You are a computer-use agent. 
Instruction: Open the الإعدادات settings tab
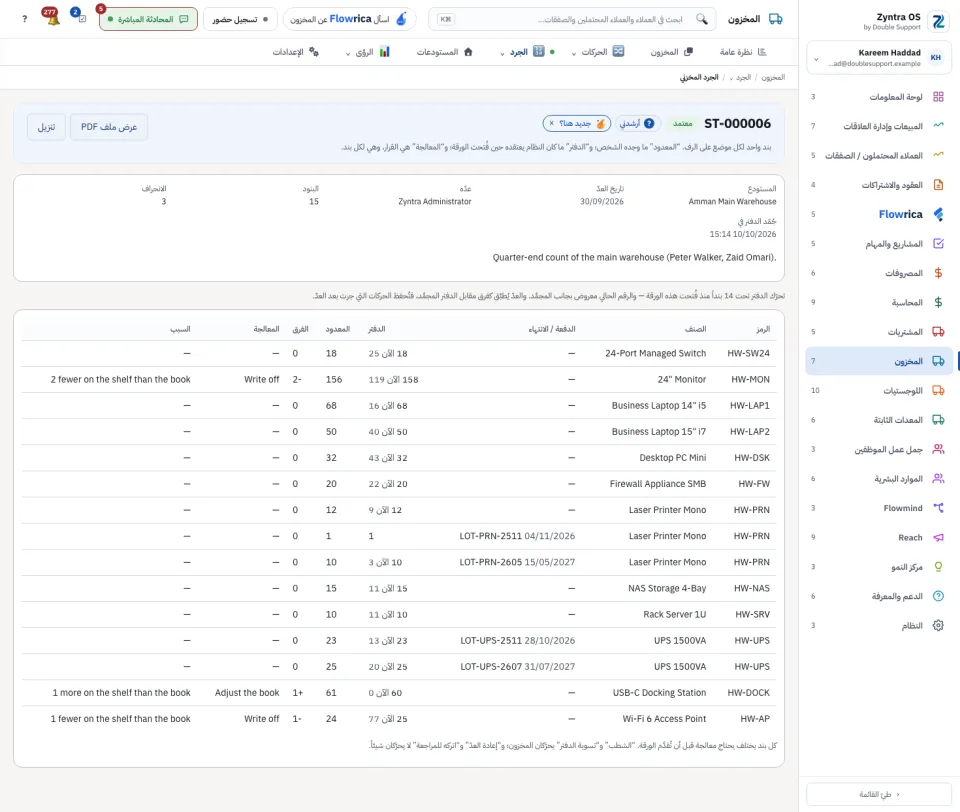(x=296, y=52)
